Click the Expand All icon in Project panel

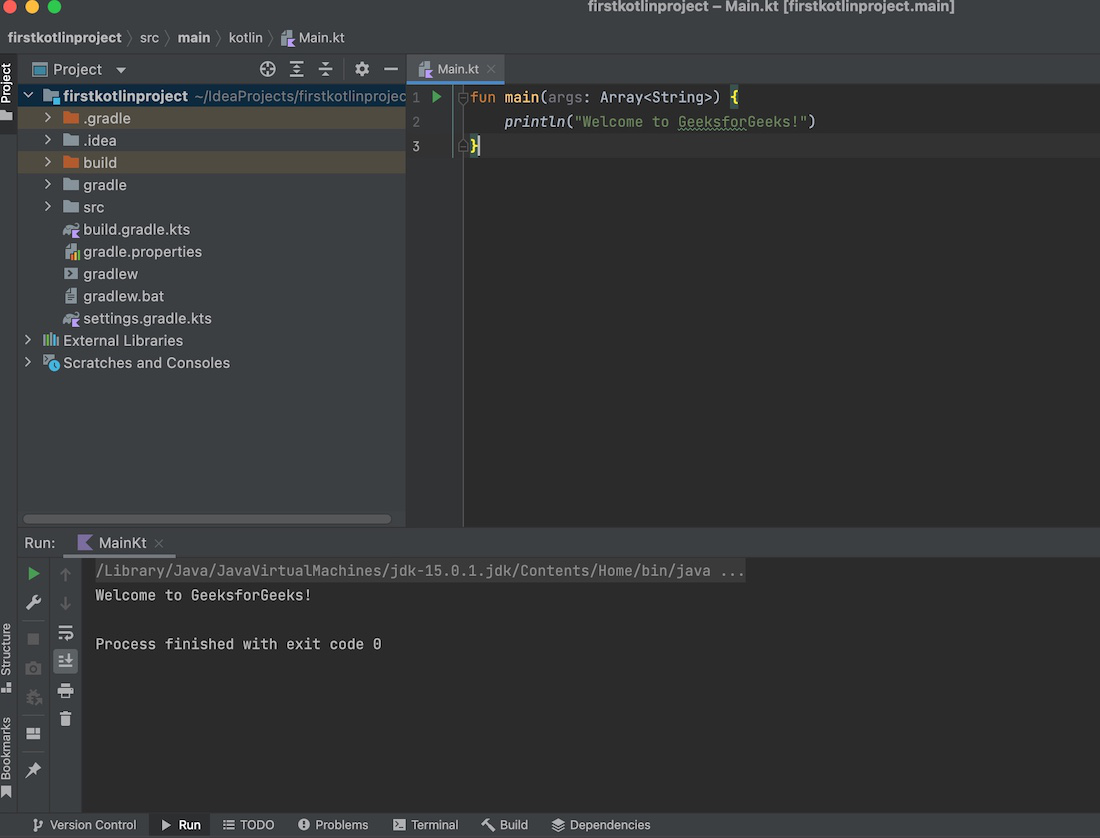click(x=297, y=69)
